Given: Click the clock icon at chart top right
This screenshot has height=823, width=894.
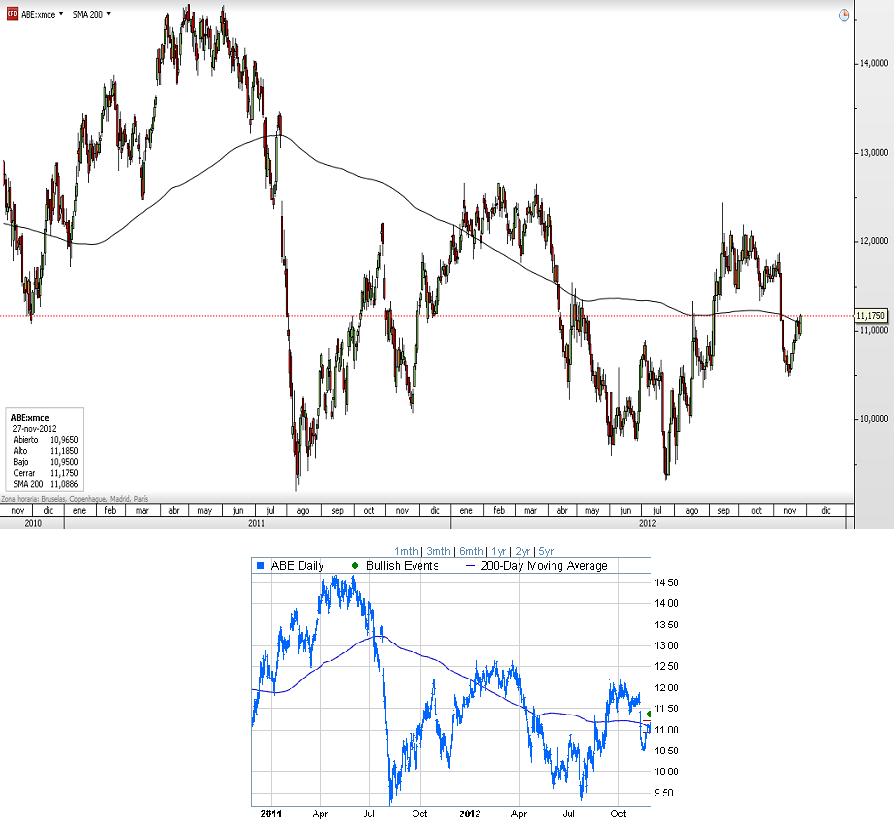Looking at the screenshot, I should coord(844,15).
